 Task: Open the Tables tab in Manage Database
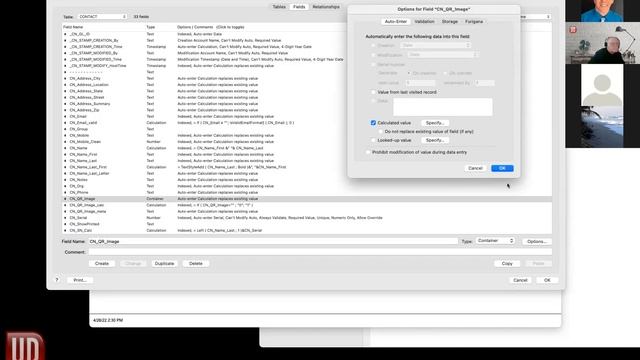click(x=279, y=7)
